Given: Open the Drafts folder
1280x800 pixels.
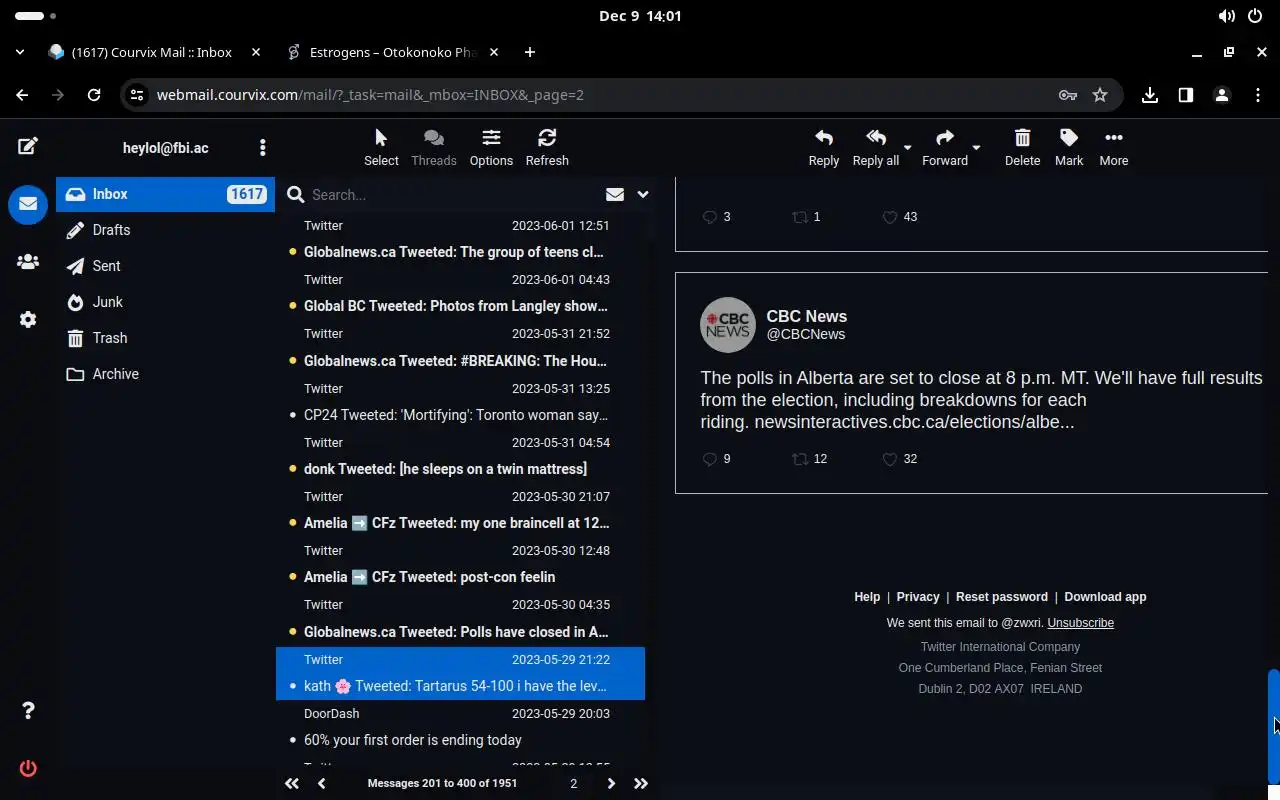Looking at the screenshot, I should pyautogui.click(x=165, y=230).
